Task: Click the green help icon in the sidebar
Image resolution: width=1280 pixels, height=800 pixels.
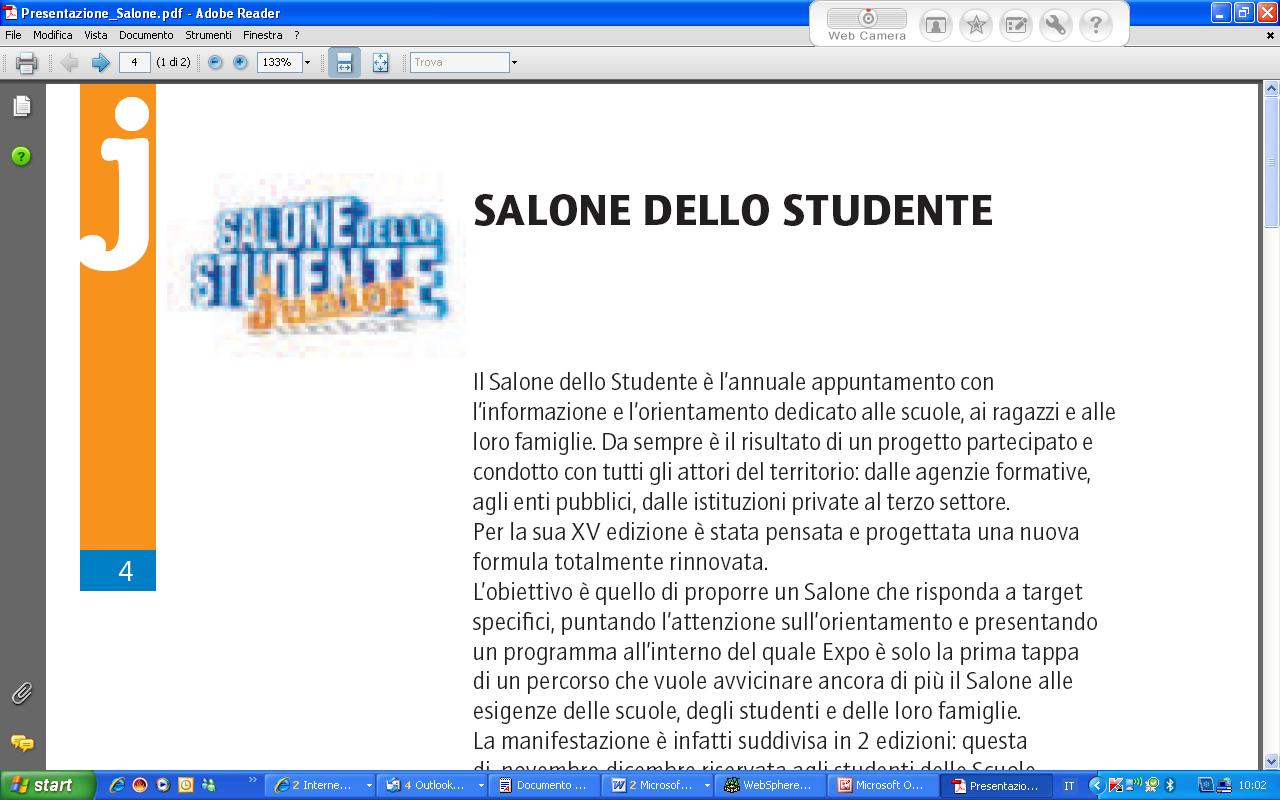Action: point(21,156)
